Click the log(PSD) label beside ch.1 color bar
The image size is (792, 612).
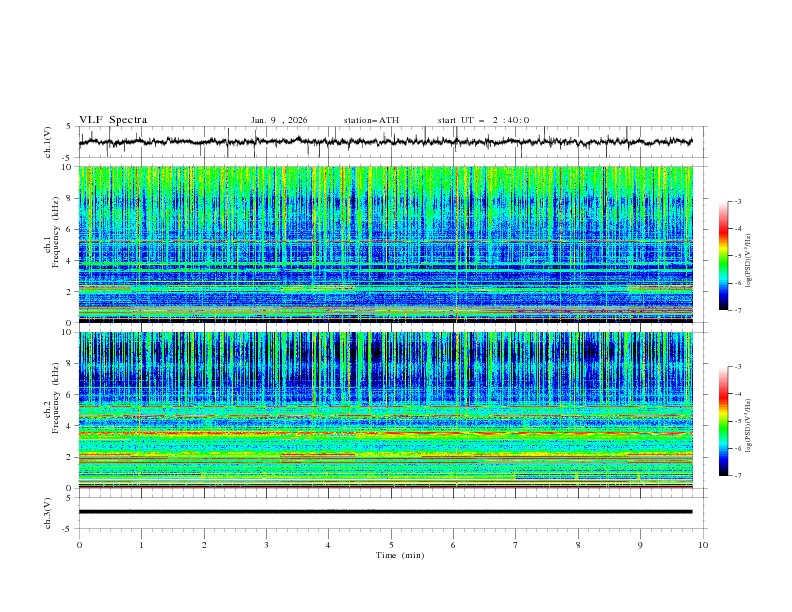(x=748, y=261)
